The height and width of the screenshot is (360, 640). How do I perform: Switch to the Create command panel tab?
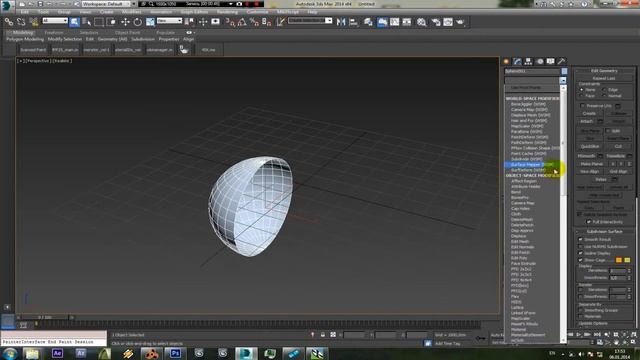pyautogui.click(x=507, y=61)
